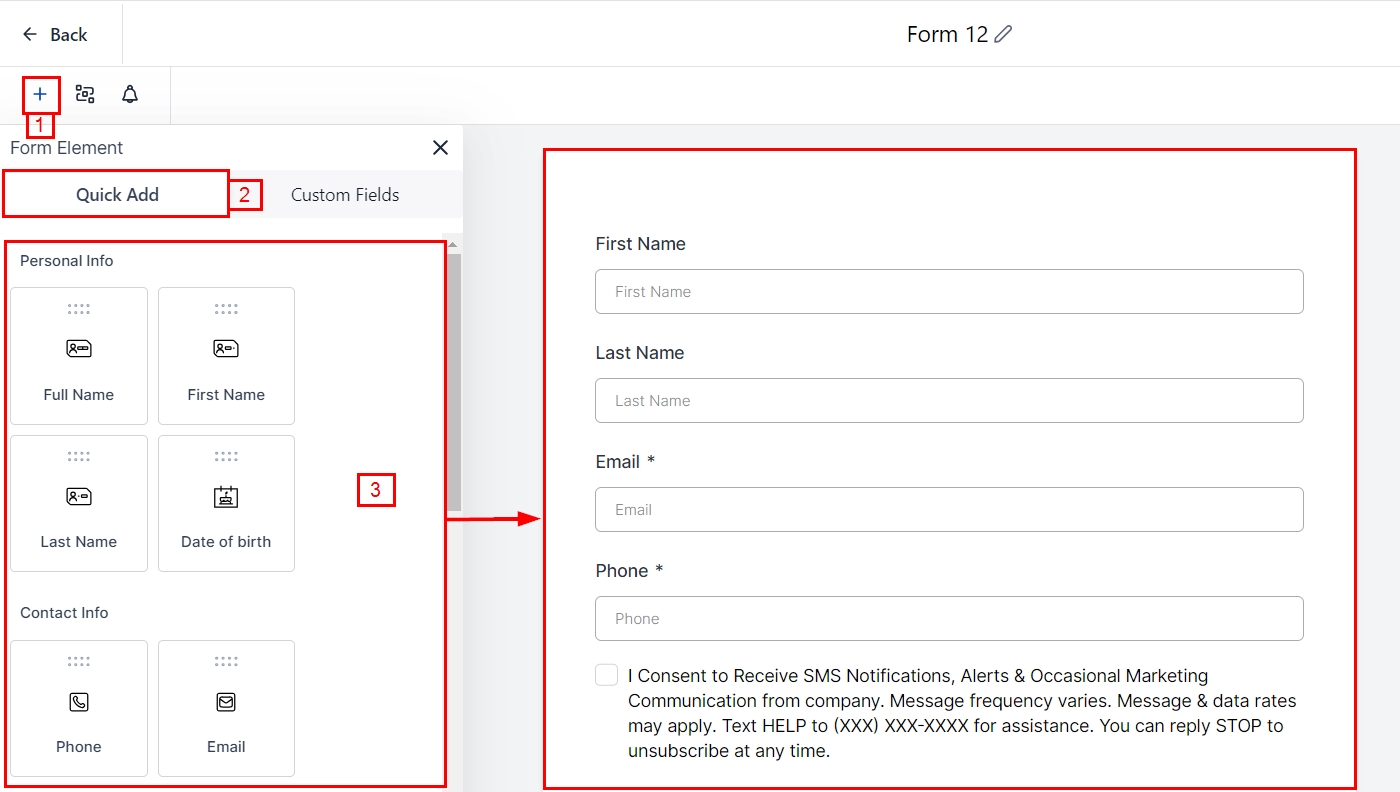Select the First Name element tile
This screenshot has width=1400, height=792.
pyautogui.click(x=226, y=356)
